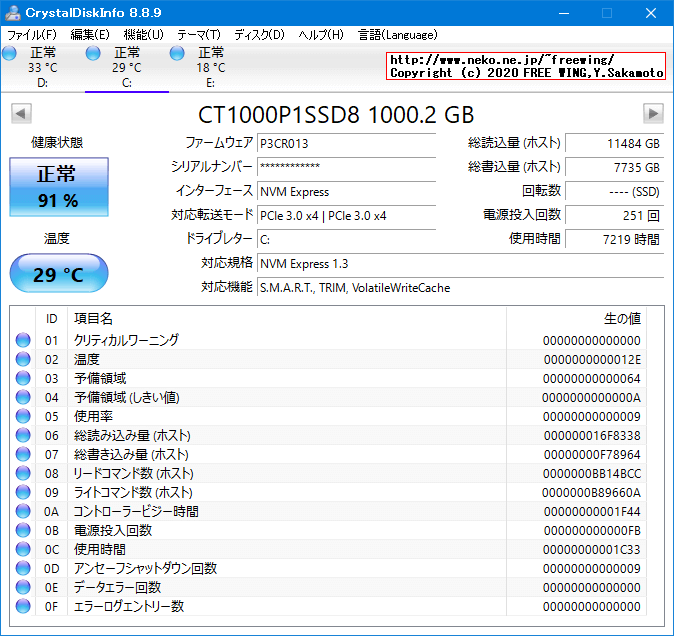Viewport: 674px width, 636px height.
Task: Open the 編集(E) menu
Action: (x=90, y=35)
